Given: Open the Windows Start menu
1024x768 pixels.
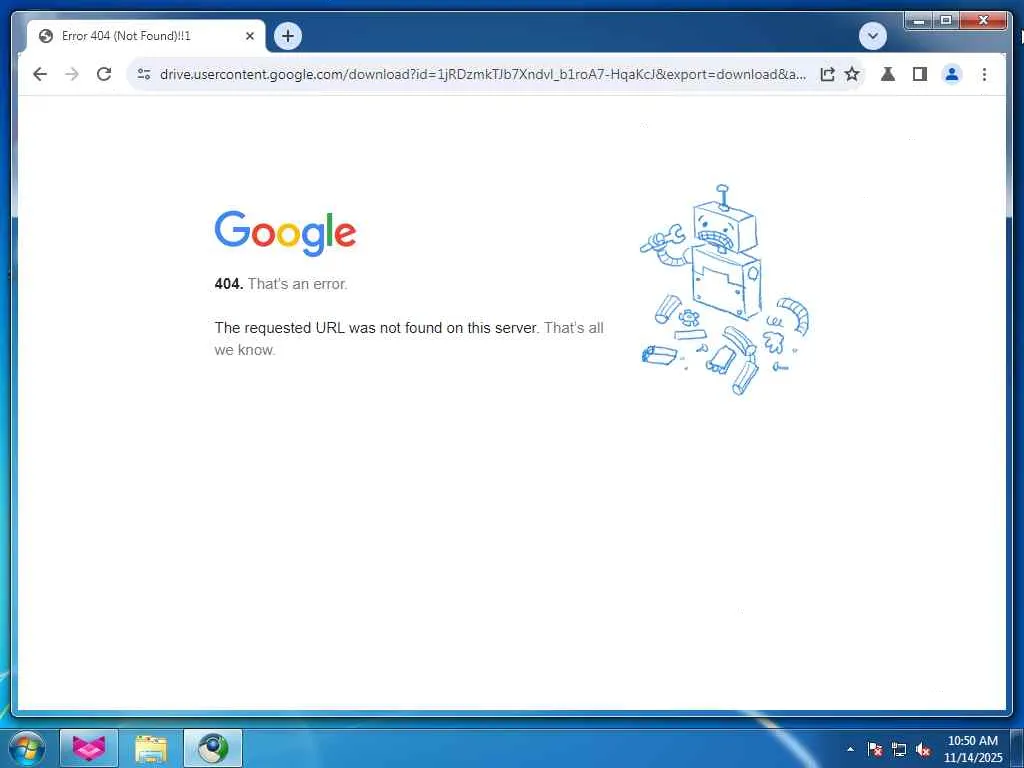Looking at the screenshot, I should coord(27,748).
